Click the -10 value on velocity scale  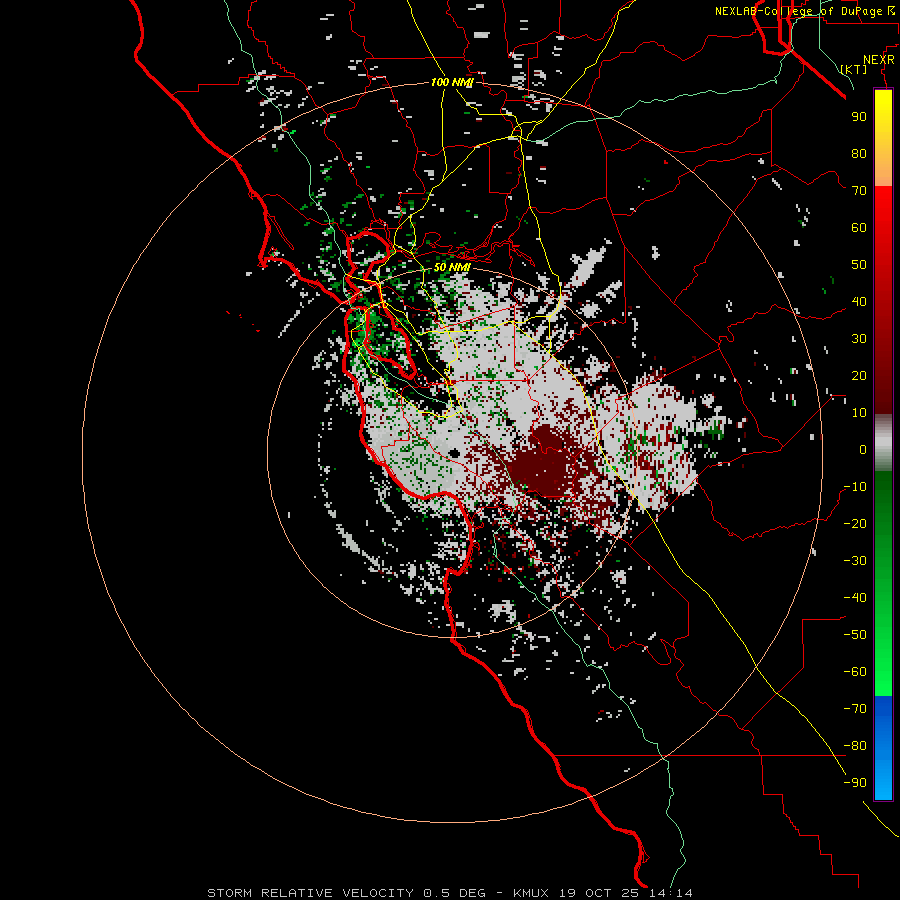[x=855, y=487]
